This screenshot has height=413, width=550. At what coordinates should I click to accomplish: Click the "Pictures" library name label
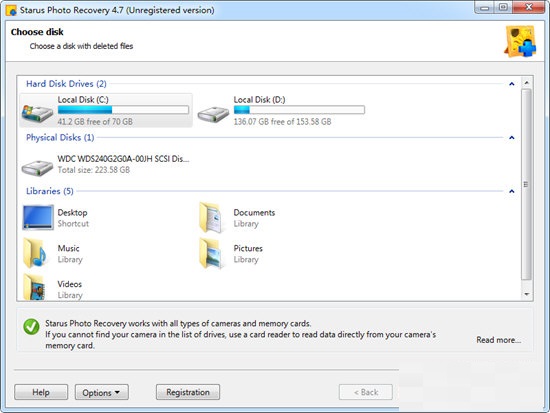coord(248,248)
